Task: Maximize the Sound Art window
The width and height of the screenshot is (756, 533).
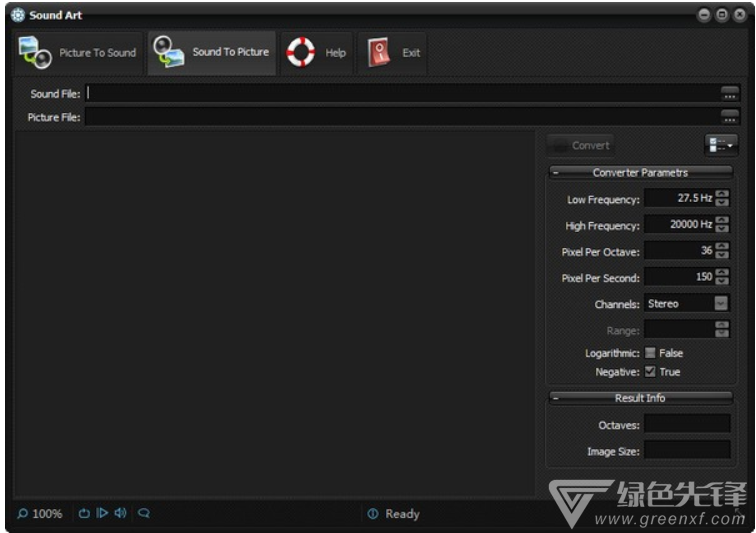Action: pyautogui.click(x=722, y=15)
